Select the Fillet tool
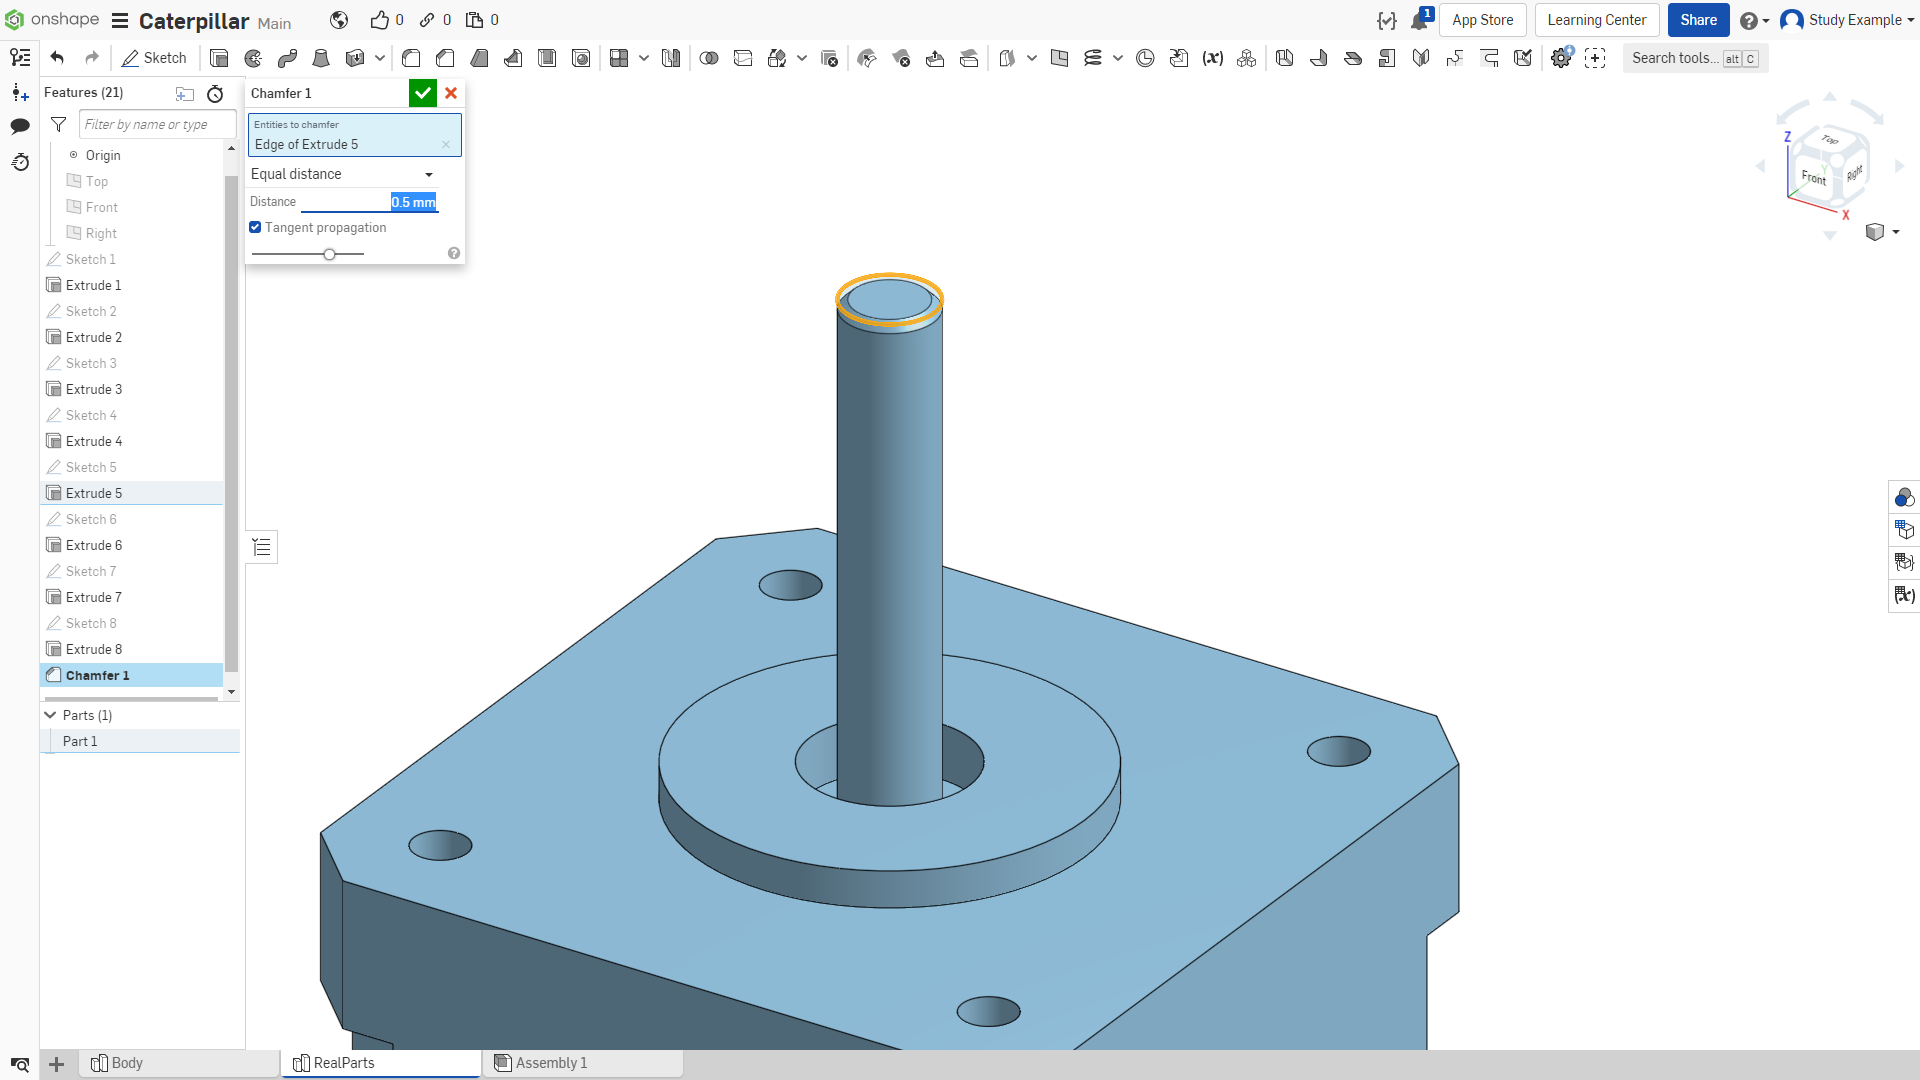The height and width of the screenshot is (1080, 1920). pyautogui.click(x=411, y=58)
